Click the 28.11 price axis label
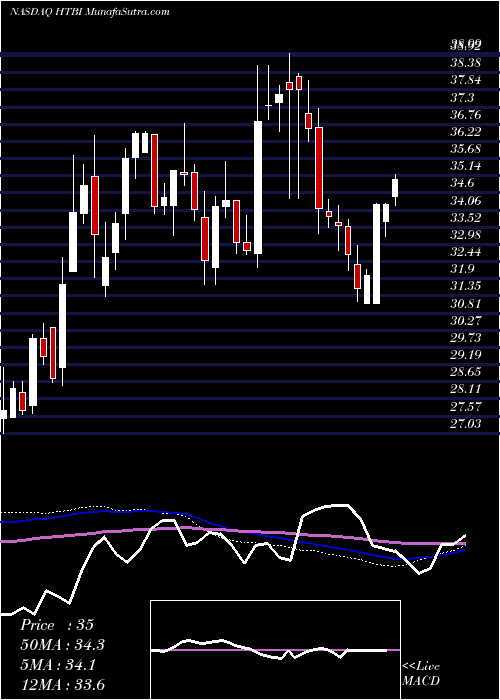 click(x=466, y=389)
